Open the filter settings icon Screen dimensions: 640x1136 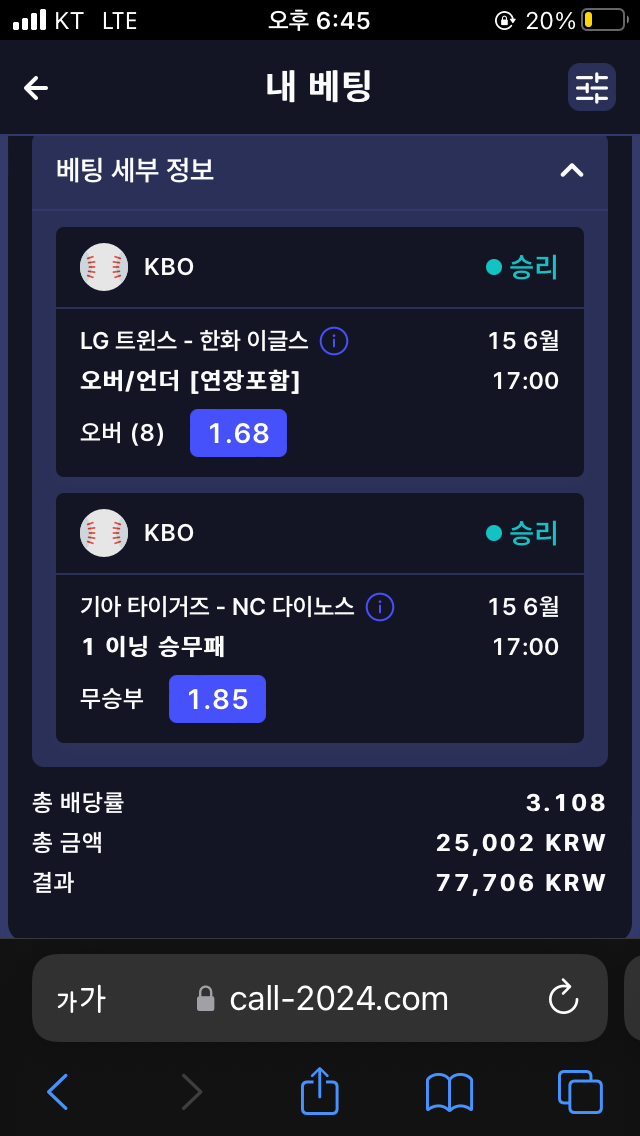tap(591, 88)
